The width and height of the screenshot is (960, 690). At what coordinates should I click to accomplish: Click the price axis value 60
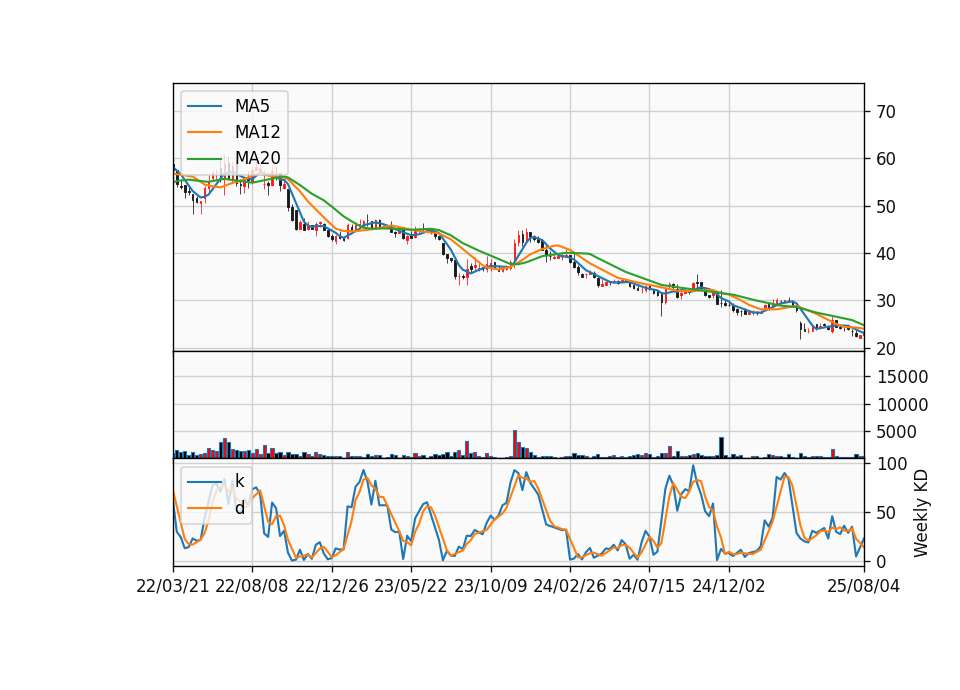tap(886, 159)
